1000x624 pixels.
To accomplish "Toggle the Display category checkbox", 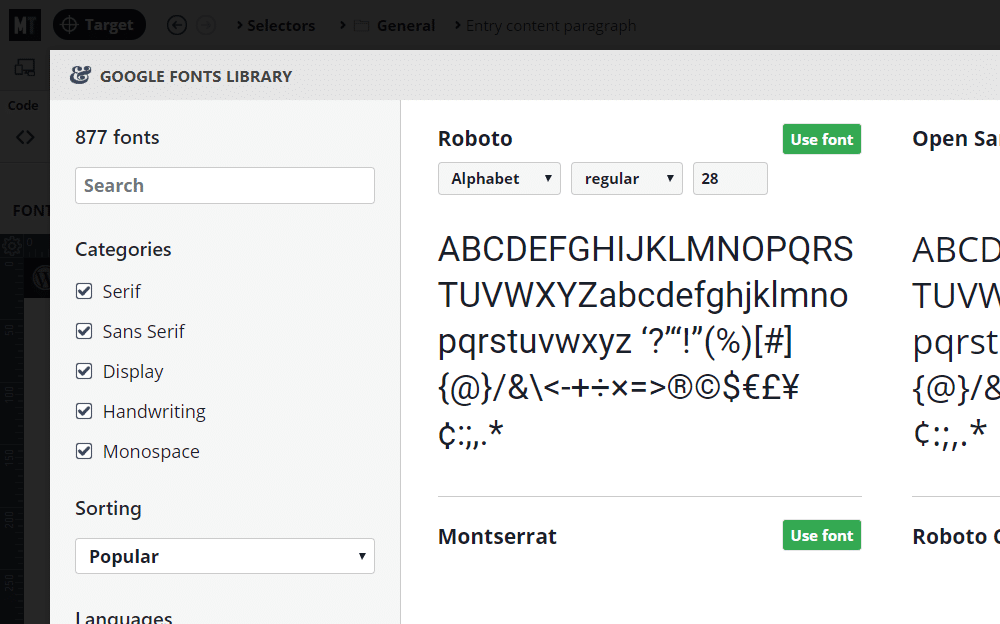I will click(84, 371).
